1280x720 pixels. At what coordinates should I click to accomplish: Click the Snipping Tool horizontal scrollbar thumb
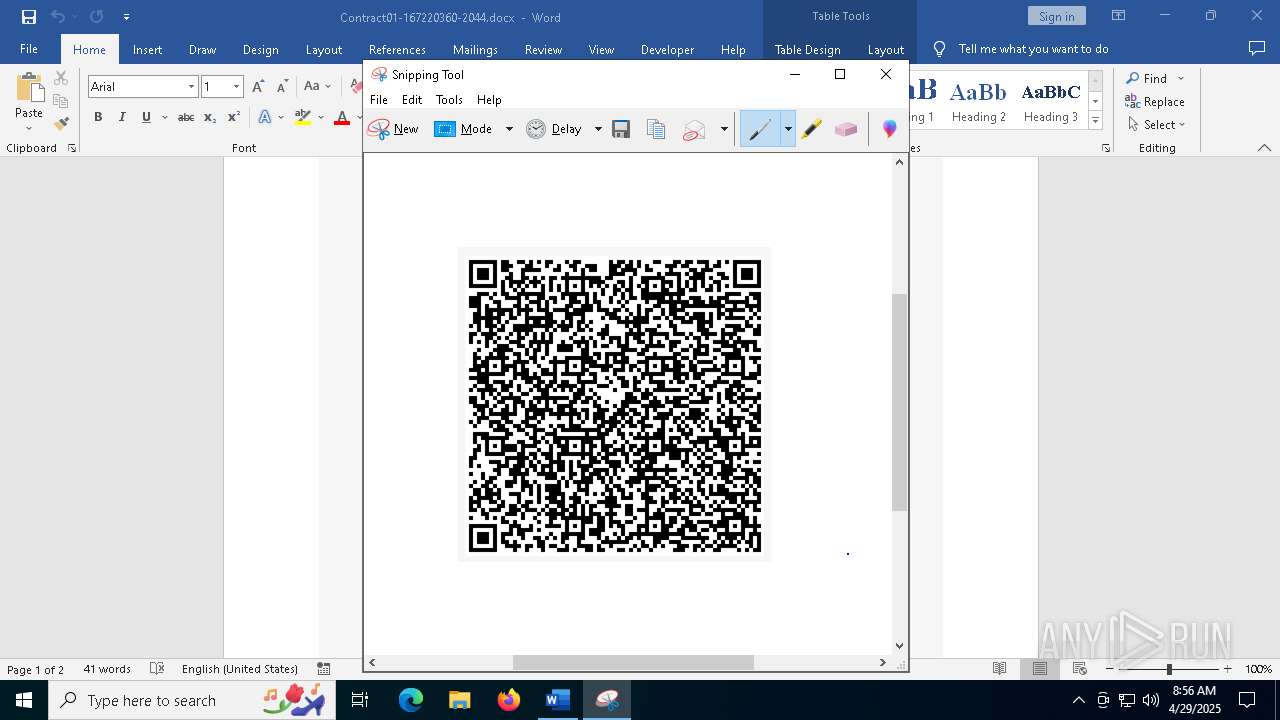pyautogui.click(x=633, y=662)
